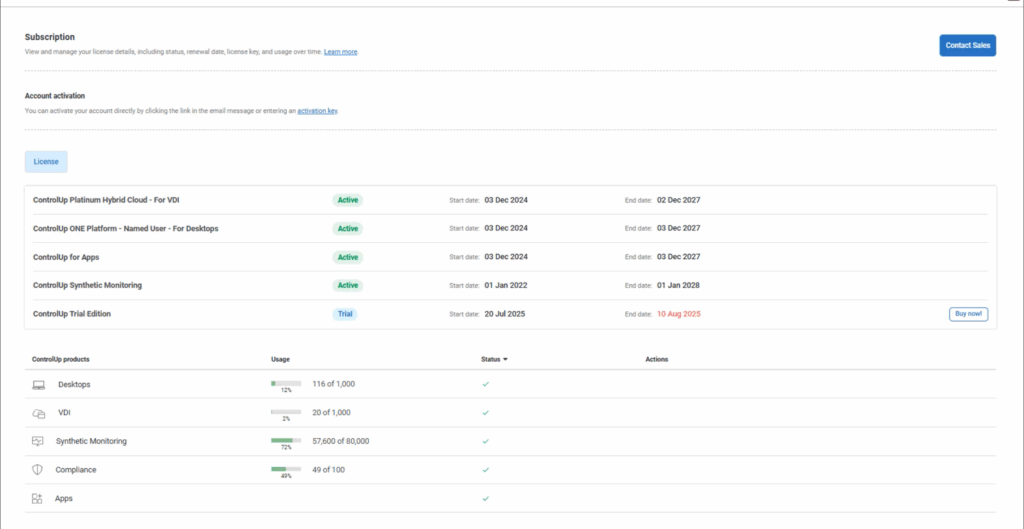Click the Trial status badge

coord(345,314)
